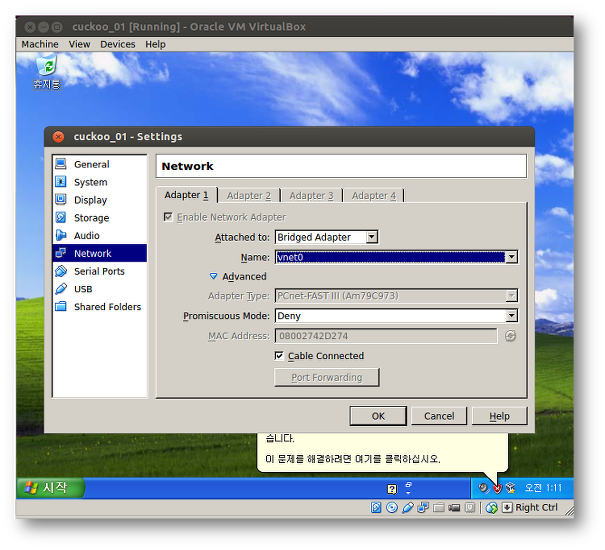Viewport: 605px width, 550px height.
Task: Open the Machine menu
Action: coord(40,44)
